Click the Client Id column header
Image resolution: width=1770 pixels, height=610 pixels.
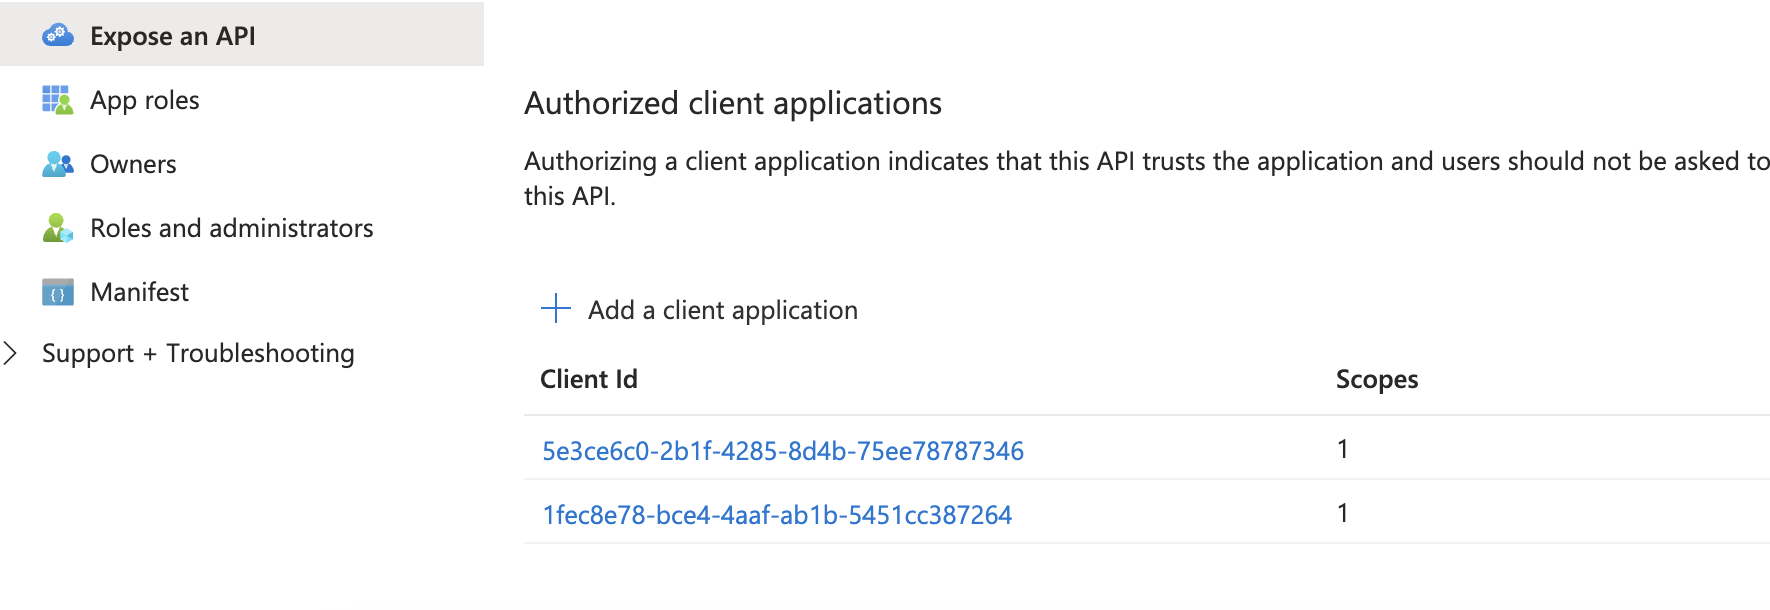tap(589, 379)
